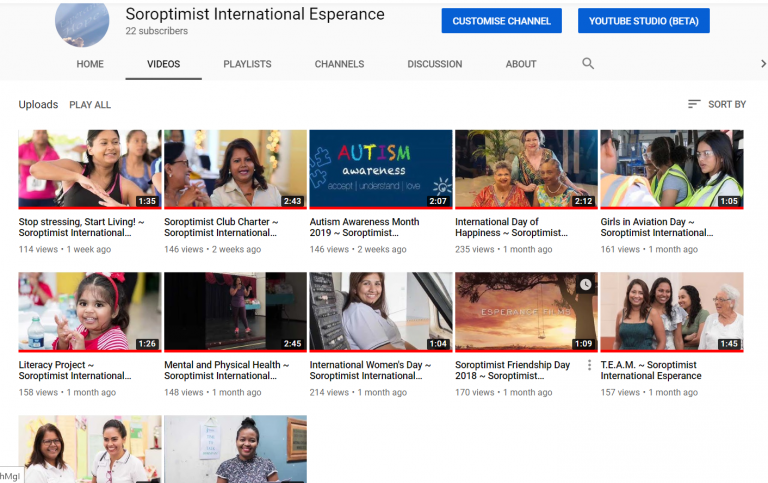The height and width of the screenshot is (483, 768).
Task: Open the Autism Awareness Month 2019 thumbnail
Action: tap(380, 169)
